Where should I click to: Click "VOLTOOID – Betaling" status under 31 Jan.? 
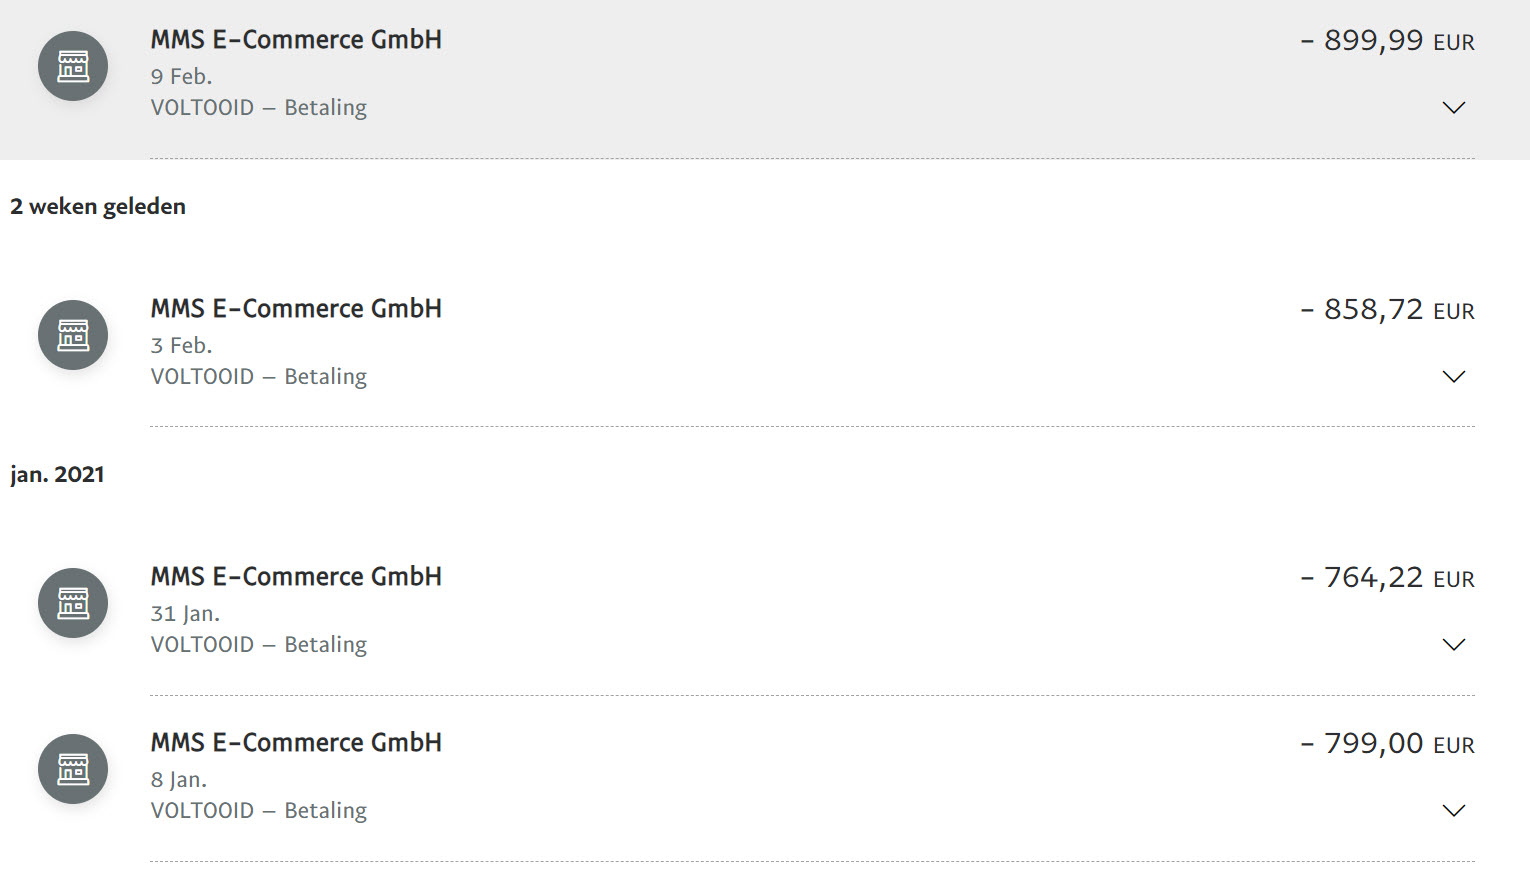click(x=259, y=645)
